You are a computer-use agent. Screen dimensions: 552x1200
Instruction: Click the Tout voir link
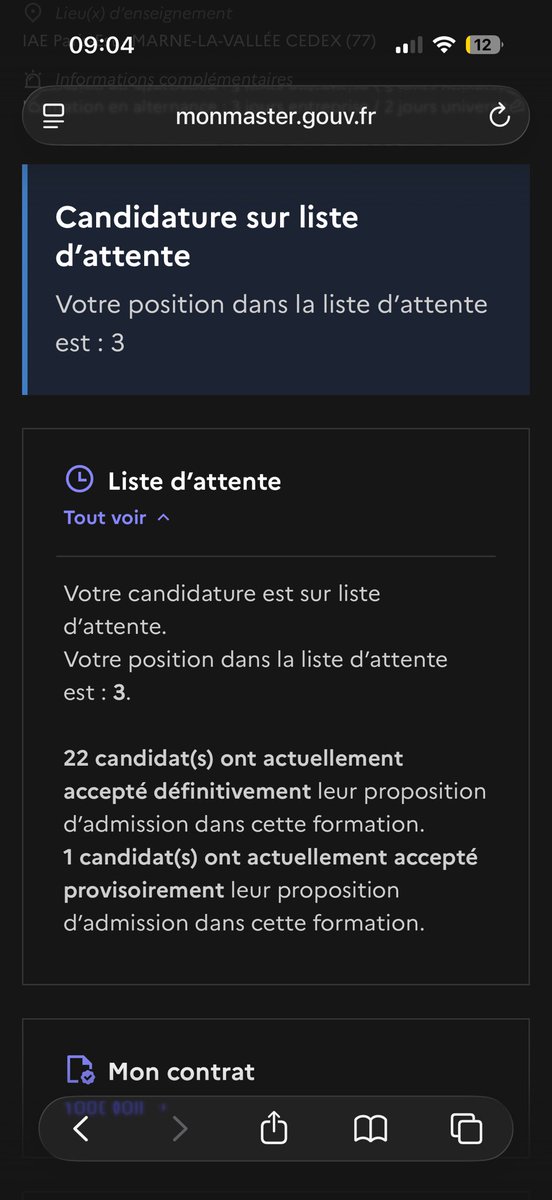(105, 518)
